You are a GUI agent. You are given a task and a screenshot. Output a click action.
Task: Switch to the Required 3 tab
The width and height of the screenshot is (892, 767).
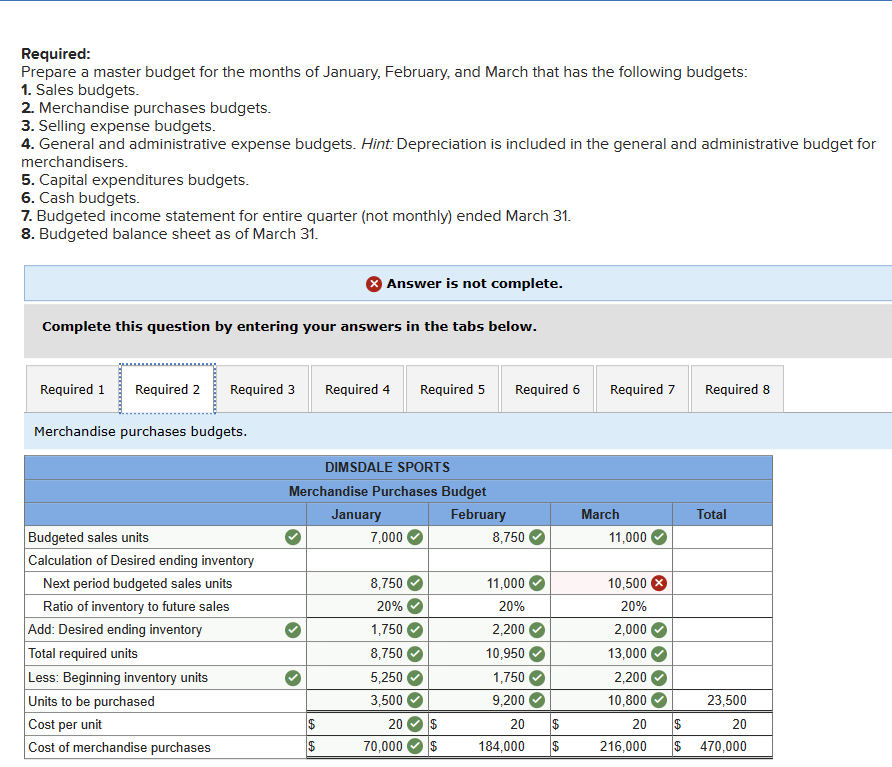(x=262, y=389)
